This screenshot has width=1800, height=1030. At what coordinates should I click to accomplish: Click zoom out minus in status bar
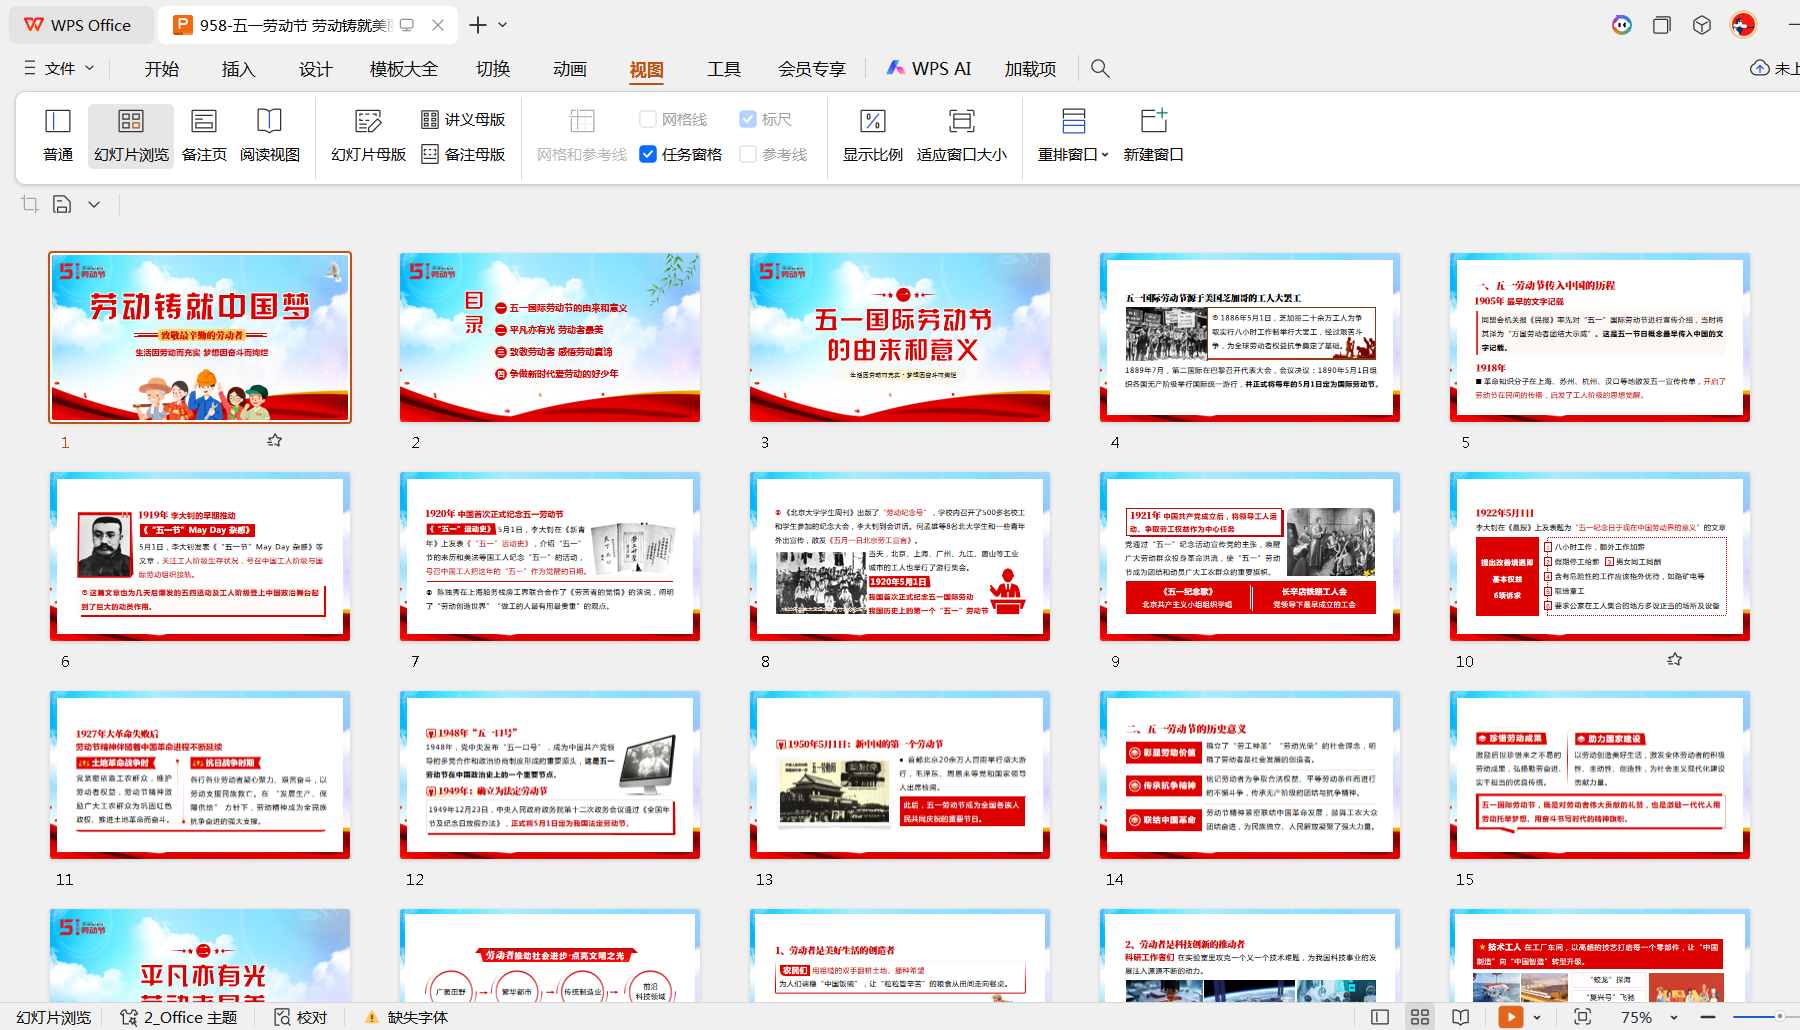(1707, 1017)
